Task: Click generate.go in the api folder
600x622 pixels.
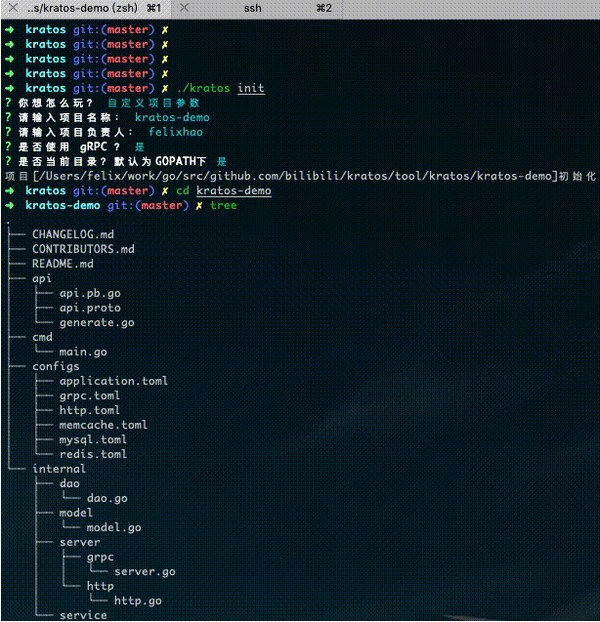Action: [x=96, y=323]
